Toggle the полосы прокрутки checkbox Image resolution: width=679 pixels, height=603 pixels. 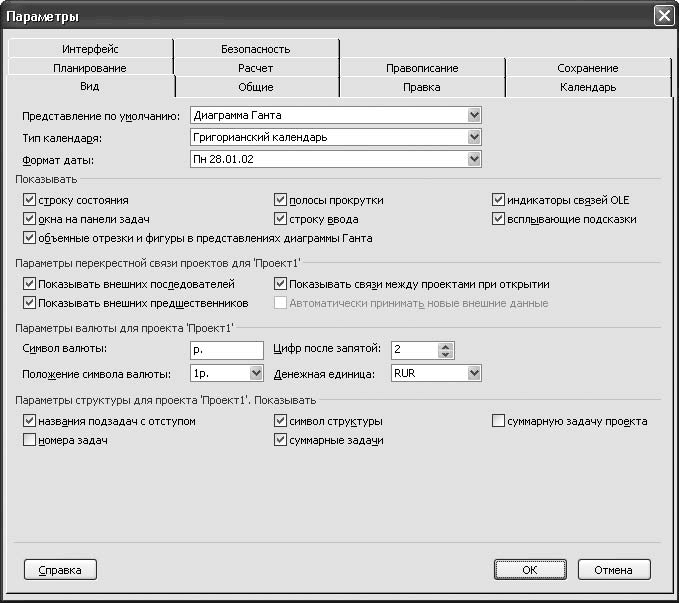click(281, 201)
